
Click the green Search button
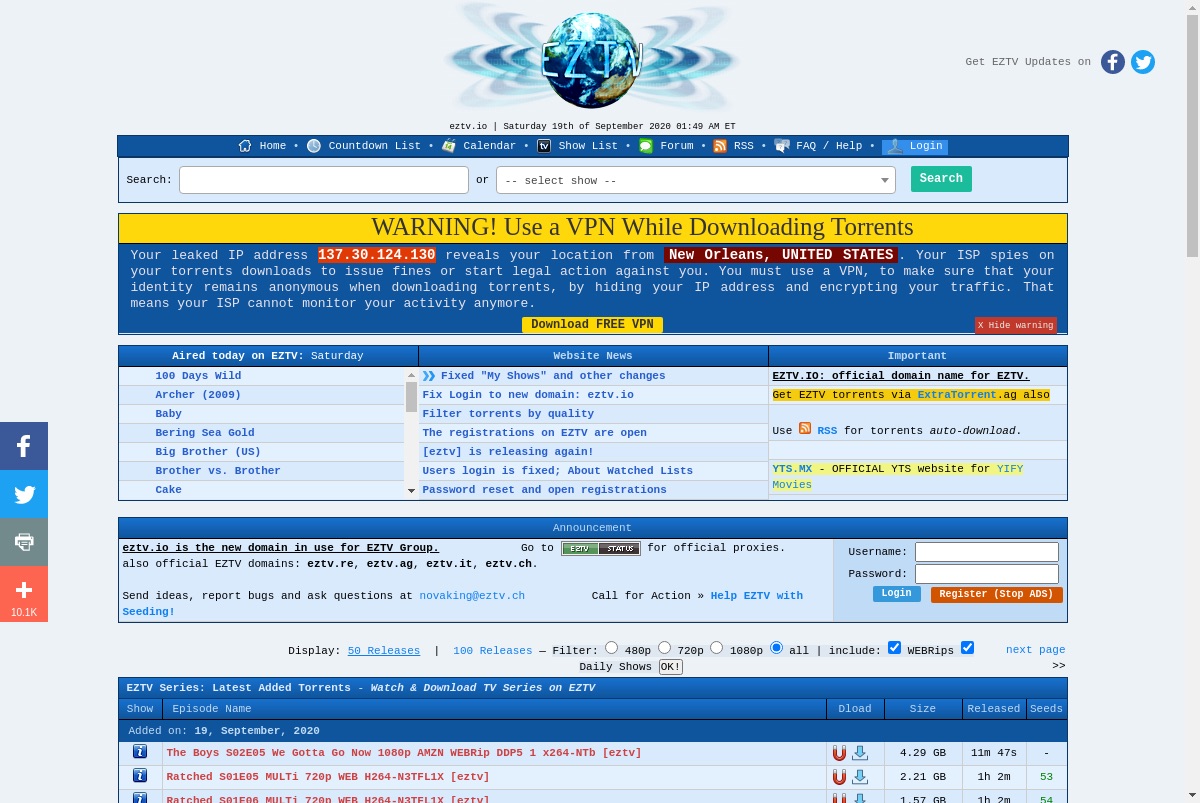pyautogui.click(x=941, y=179)
